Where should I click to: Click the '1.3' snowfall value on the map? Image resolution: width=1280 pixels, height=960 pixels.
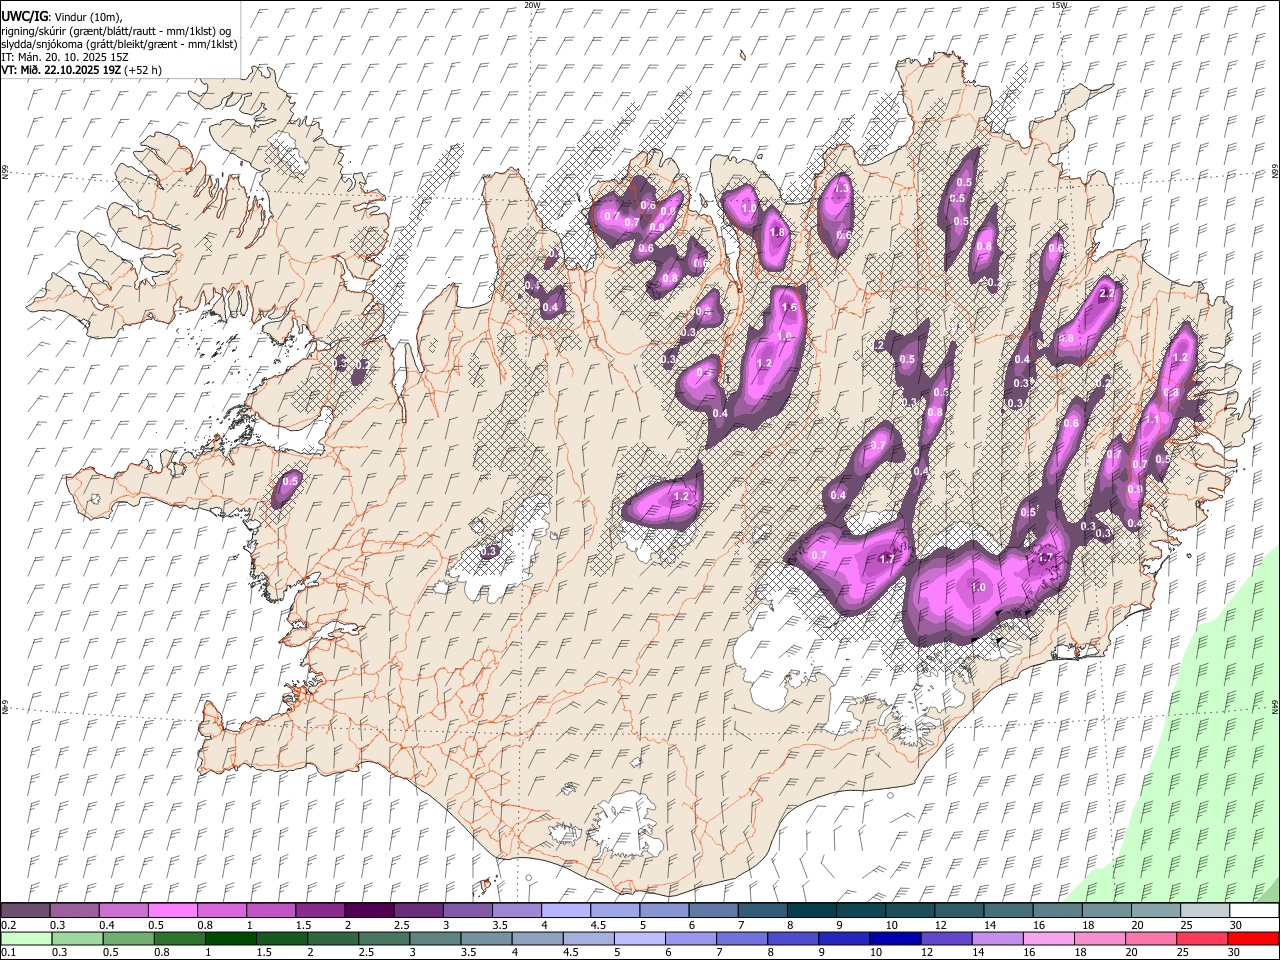(x=842, y=188)
